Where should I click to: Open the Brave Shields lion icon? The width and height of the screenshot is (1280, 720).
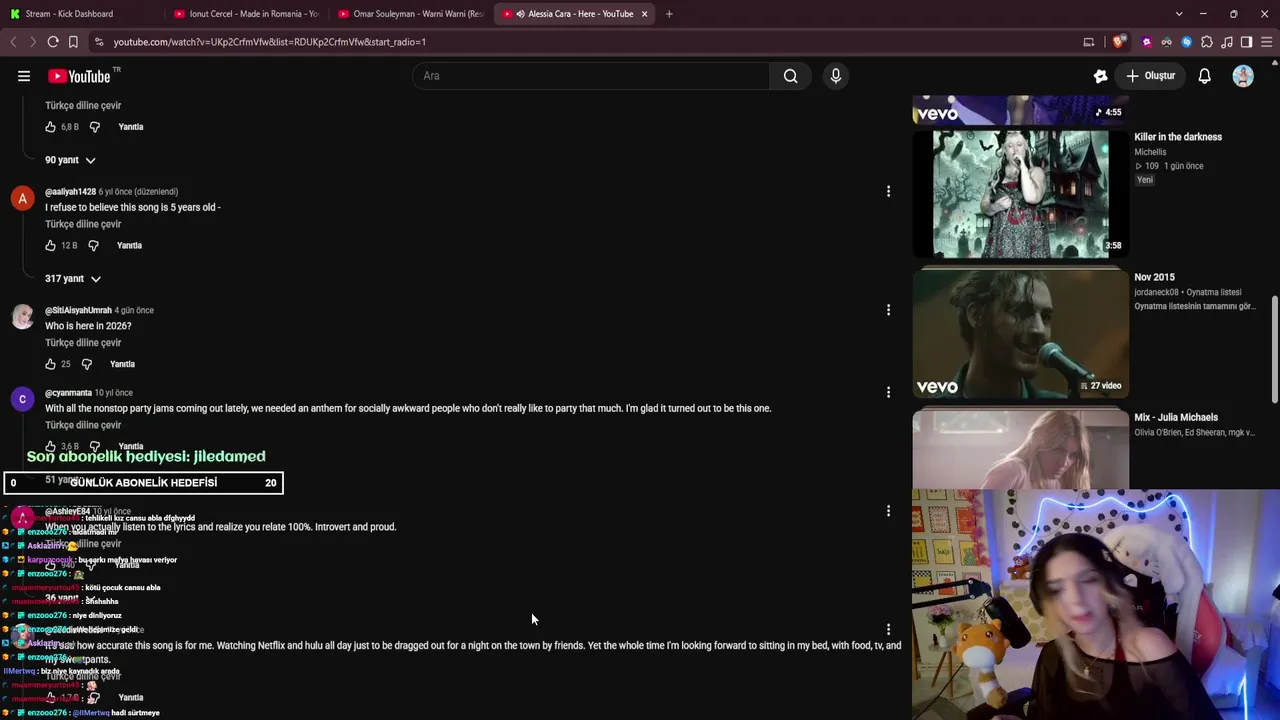[1118, 42]
